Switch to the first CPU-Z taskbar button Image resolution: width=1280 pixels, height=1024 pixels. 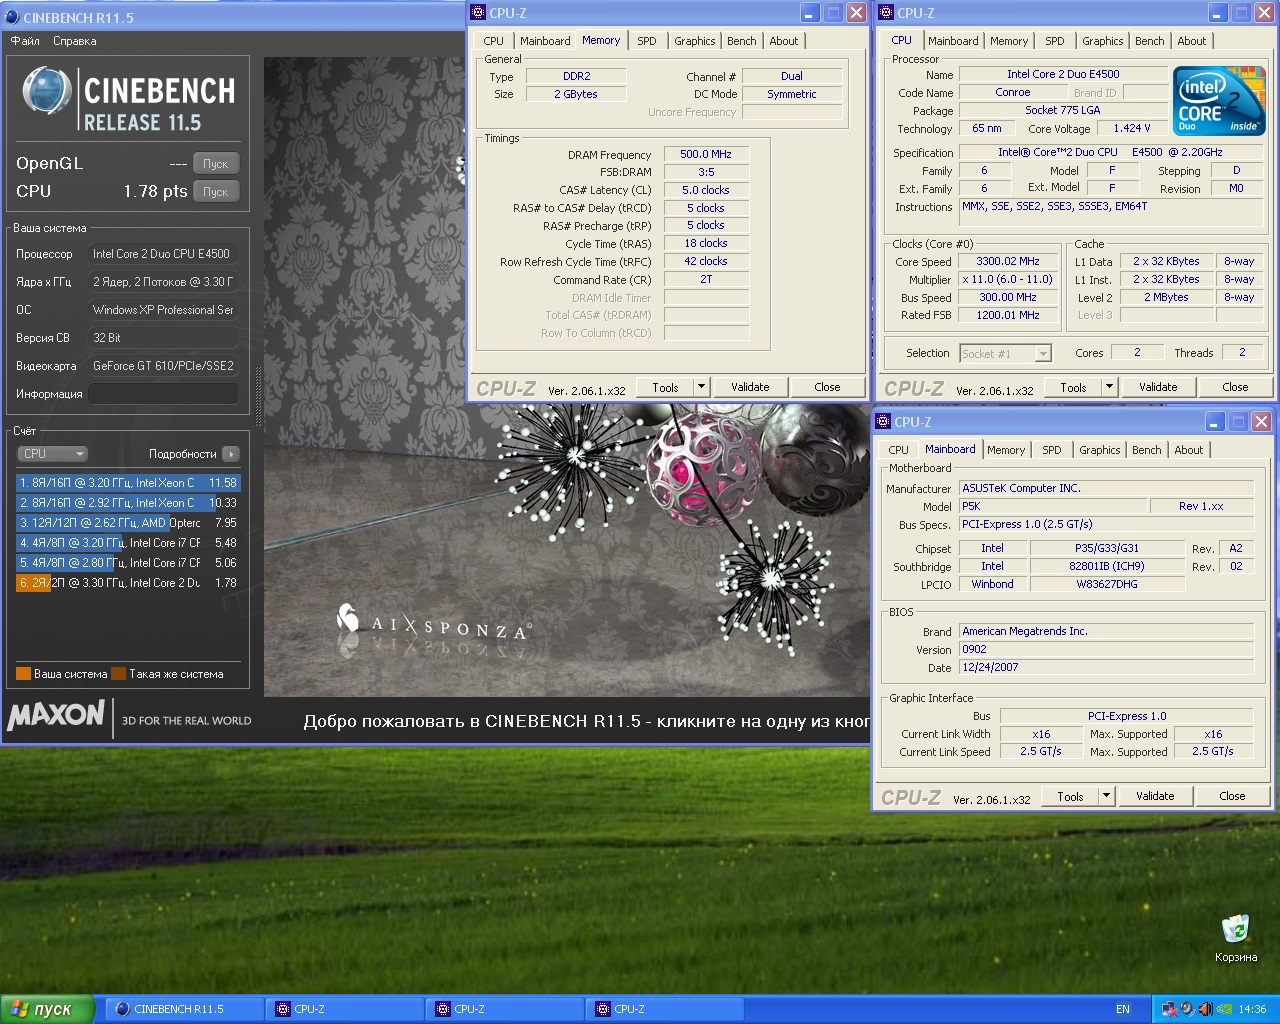coord(344,1009)
